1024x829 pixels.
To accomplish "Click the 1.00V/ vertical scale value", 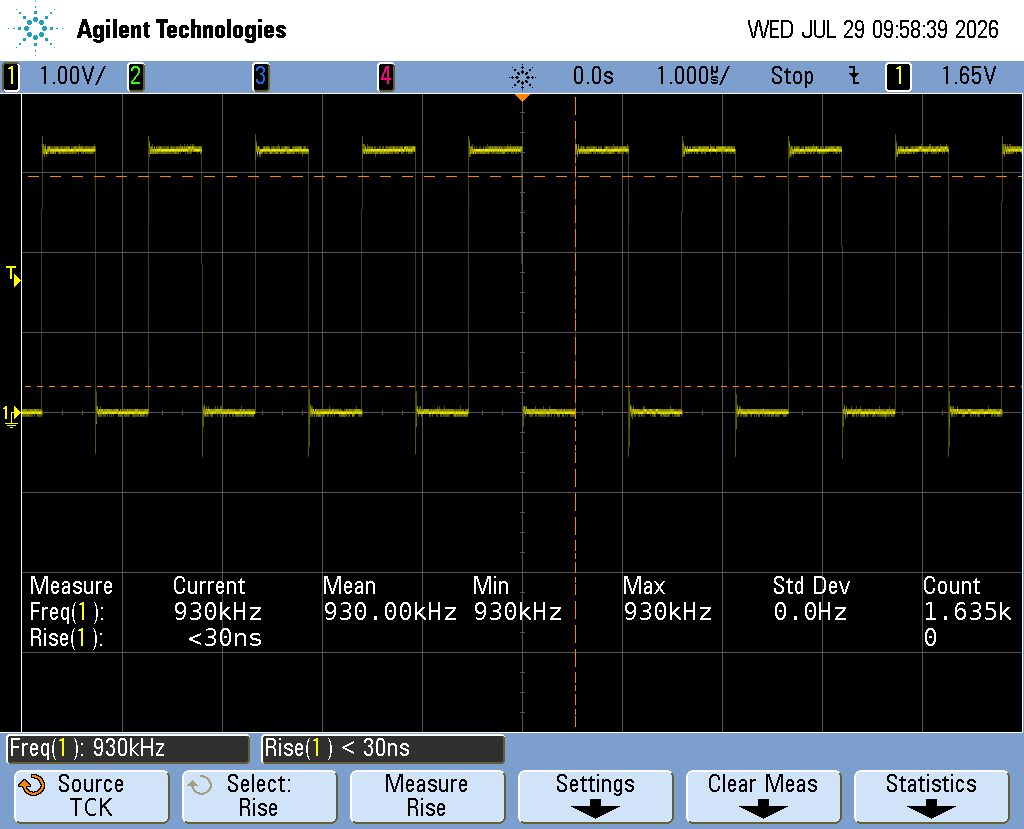I will (x=72, y=76).
